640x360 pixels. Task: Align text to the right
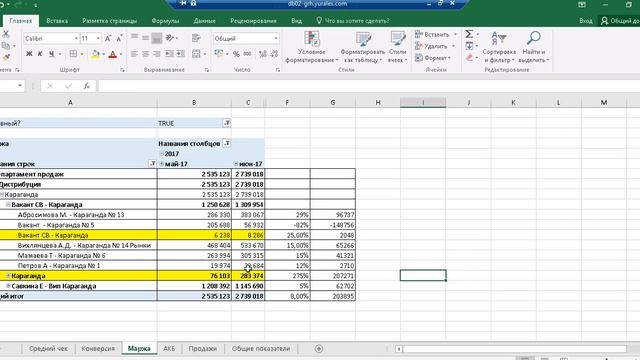[157, 54]
